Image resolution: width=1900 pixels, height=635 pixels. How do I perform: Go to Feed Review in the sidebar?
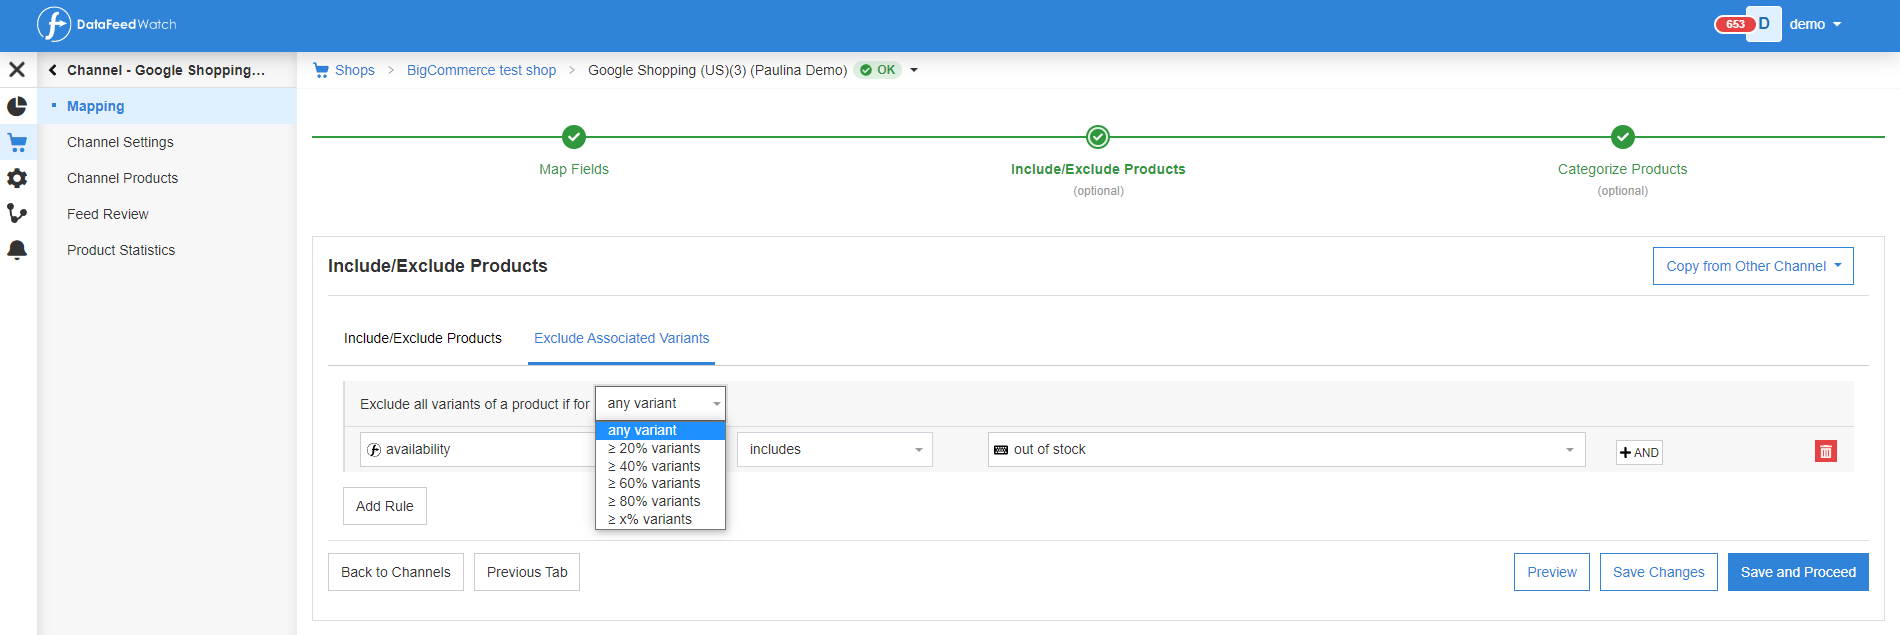[107, 214]
